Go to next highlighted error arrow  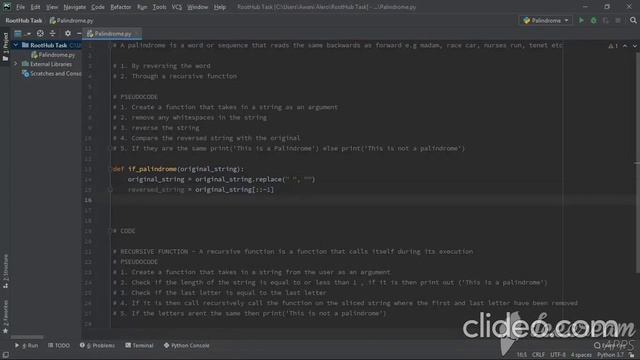(635, 46)
